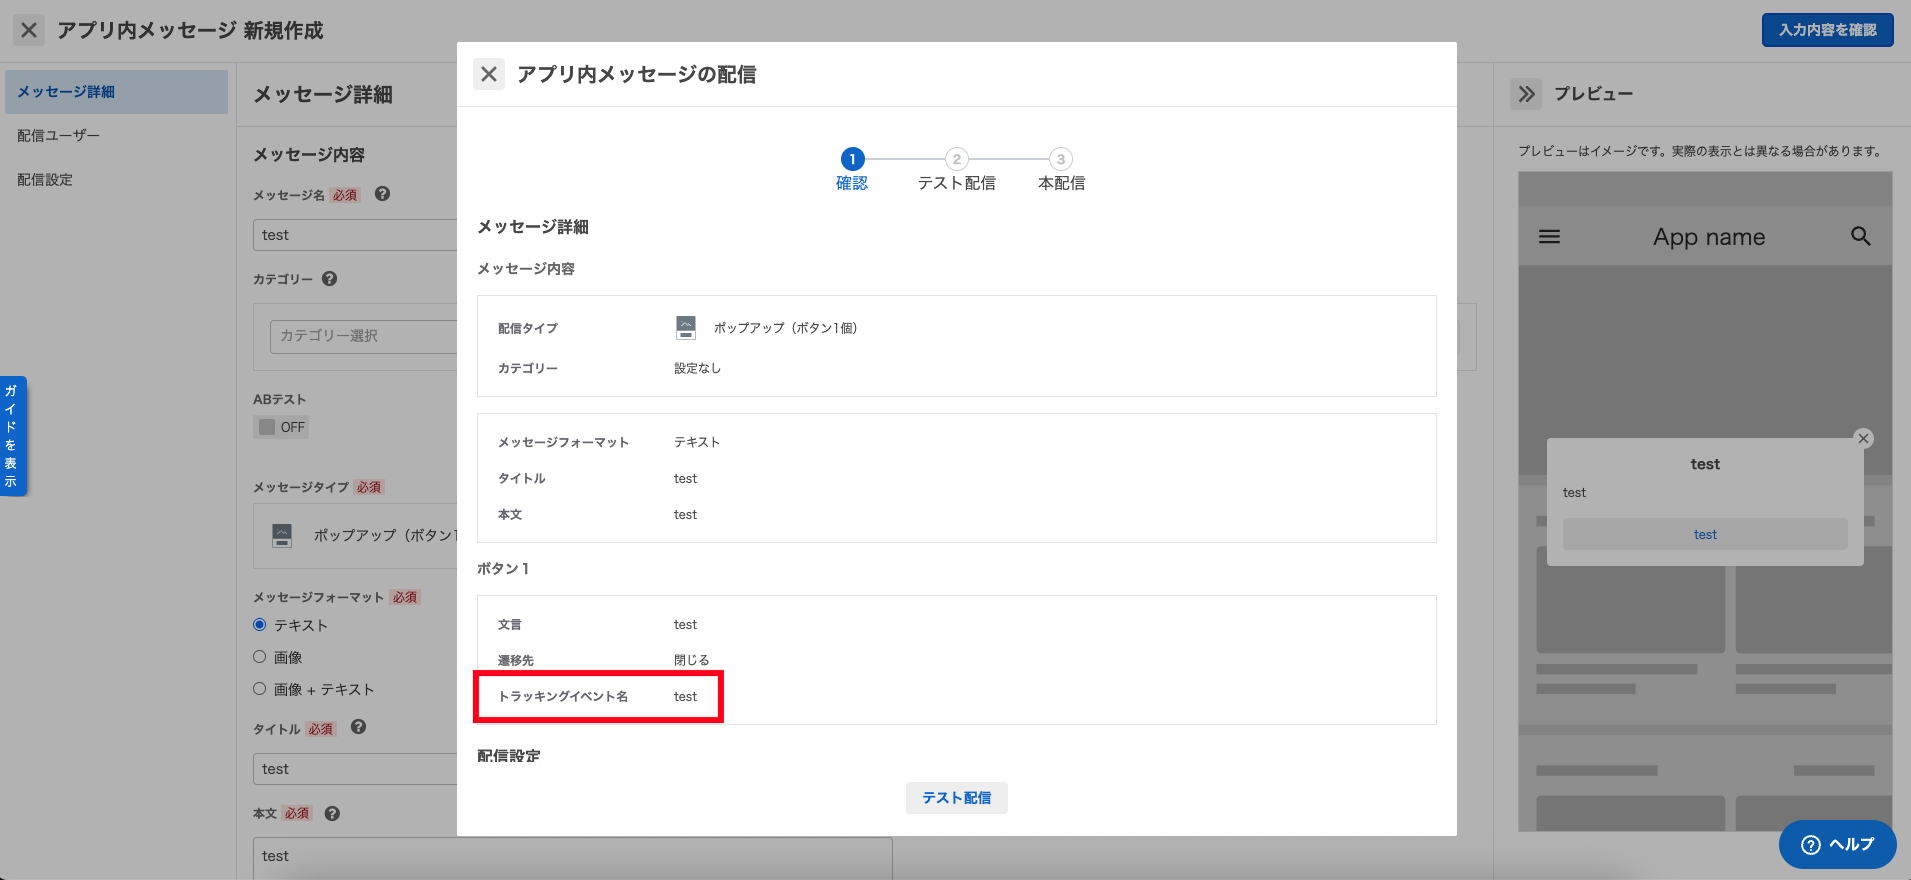Image resolution: width=1911 pixels, height=880 pixels.
Task: Click the popup icon beside ポップアップ（ボタン1個）in dialog
Action: (686, 328)
